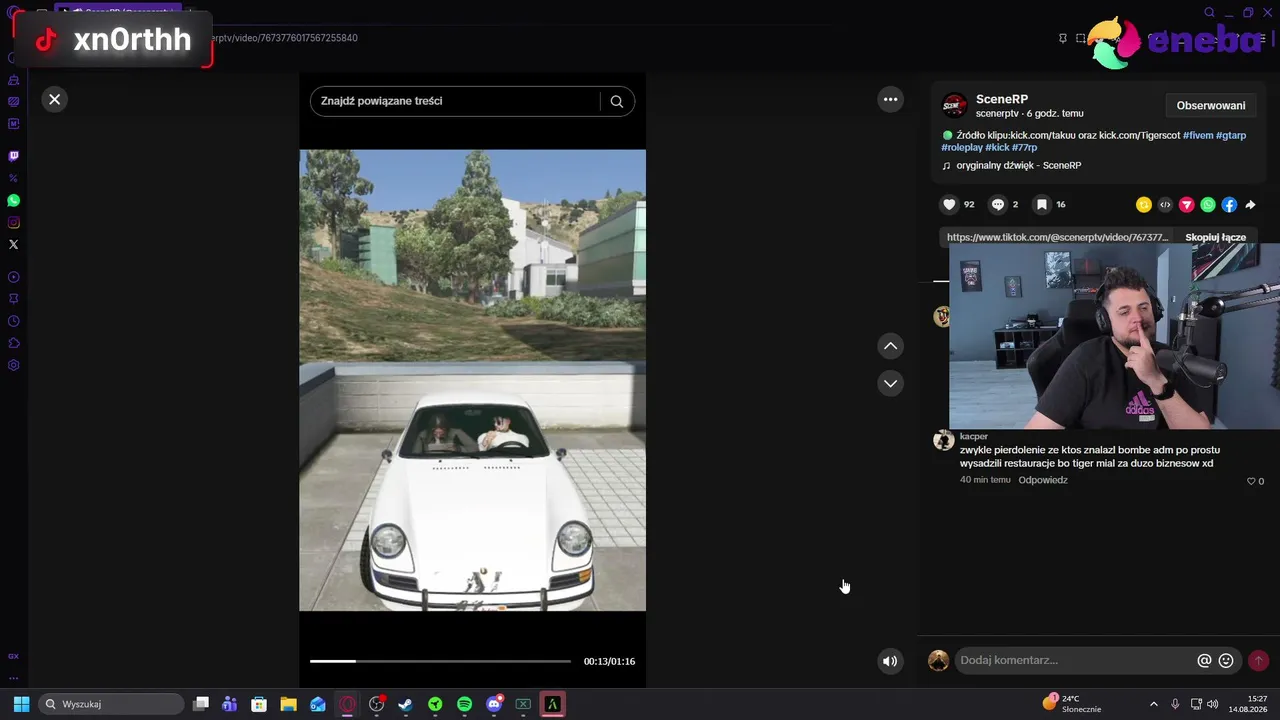Open the player in the Opera GX sidebar
Viewport: 1280px width, 720px height.
(14, 277)
